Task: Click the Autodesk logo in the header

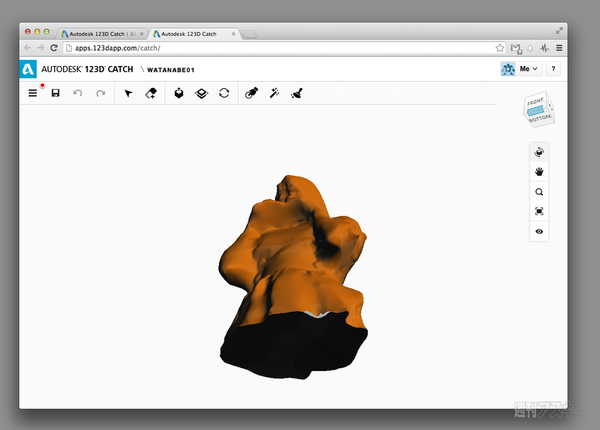Action: coord(28,69)
